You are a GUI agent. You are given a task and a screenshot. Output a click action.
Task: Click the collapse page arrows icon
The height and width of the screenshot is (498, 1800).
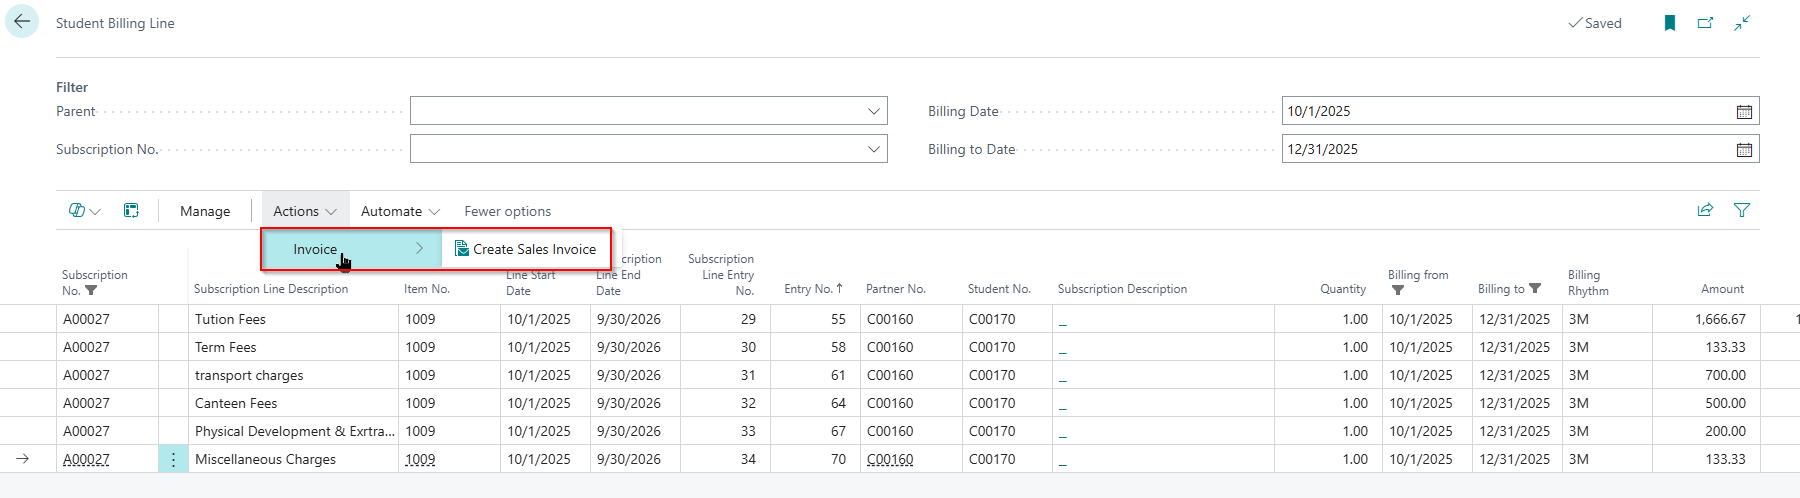[1742, 23]
